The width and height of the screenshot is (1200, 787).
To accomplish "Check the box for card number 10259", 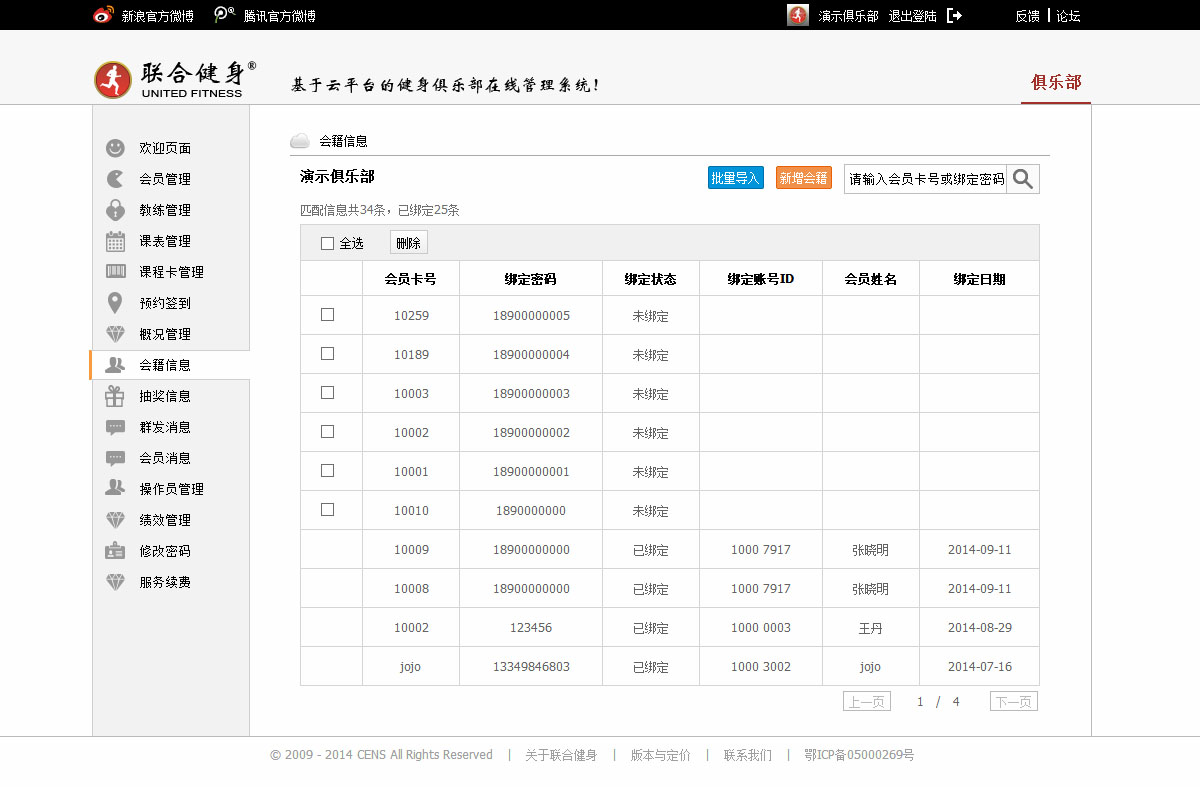I will click(327, 315).
